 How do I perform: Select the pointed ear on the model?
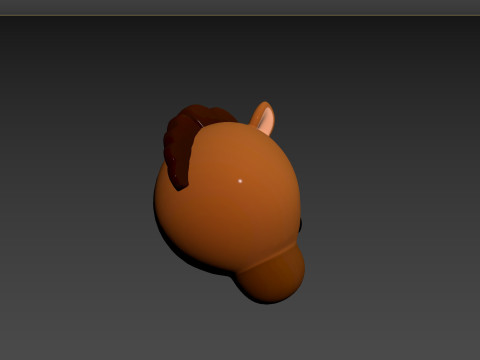tap(263, 118)
